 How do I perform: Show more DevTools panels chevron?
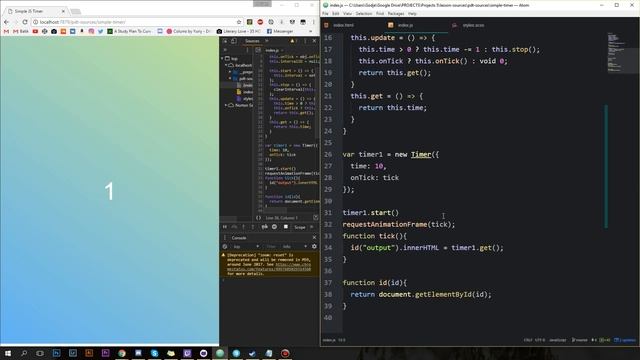tap(267, 41)
